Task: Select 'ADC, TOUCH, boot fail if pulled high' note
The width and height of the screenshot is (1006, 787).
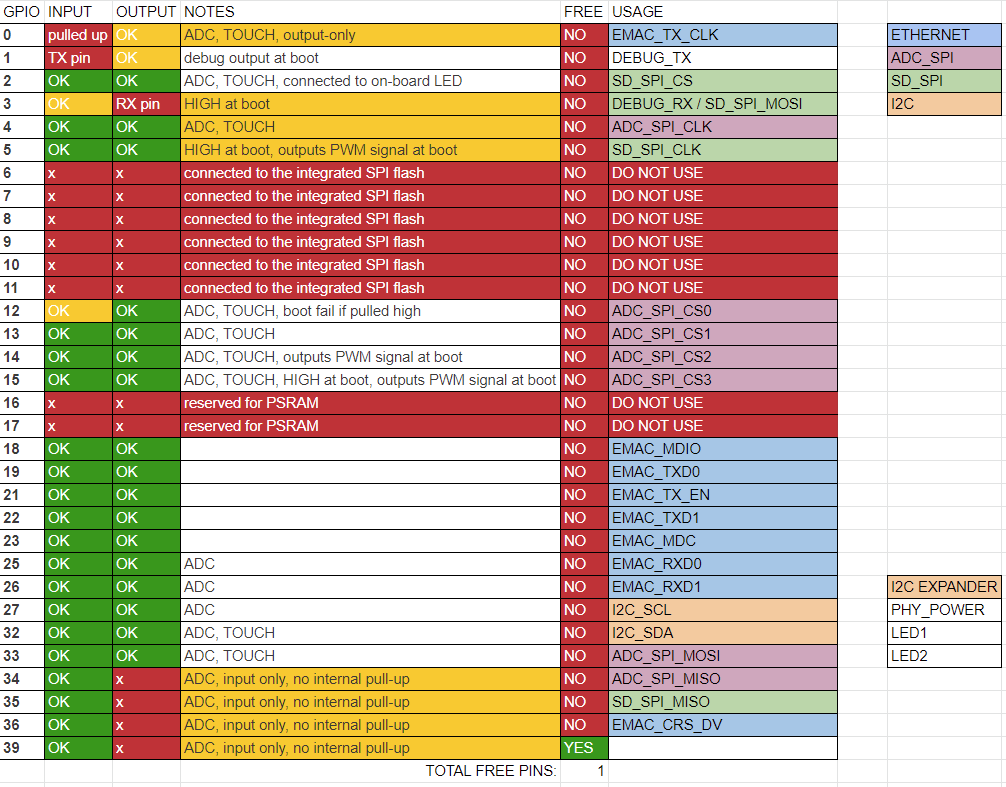Action: point(370,311)
